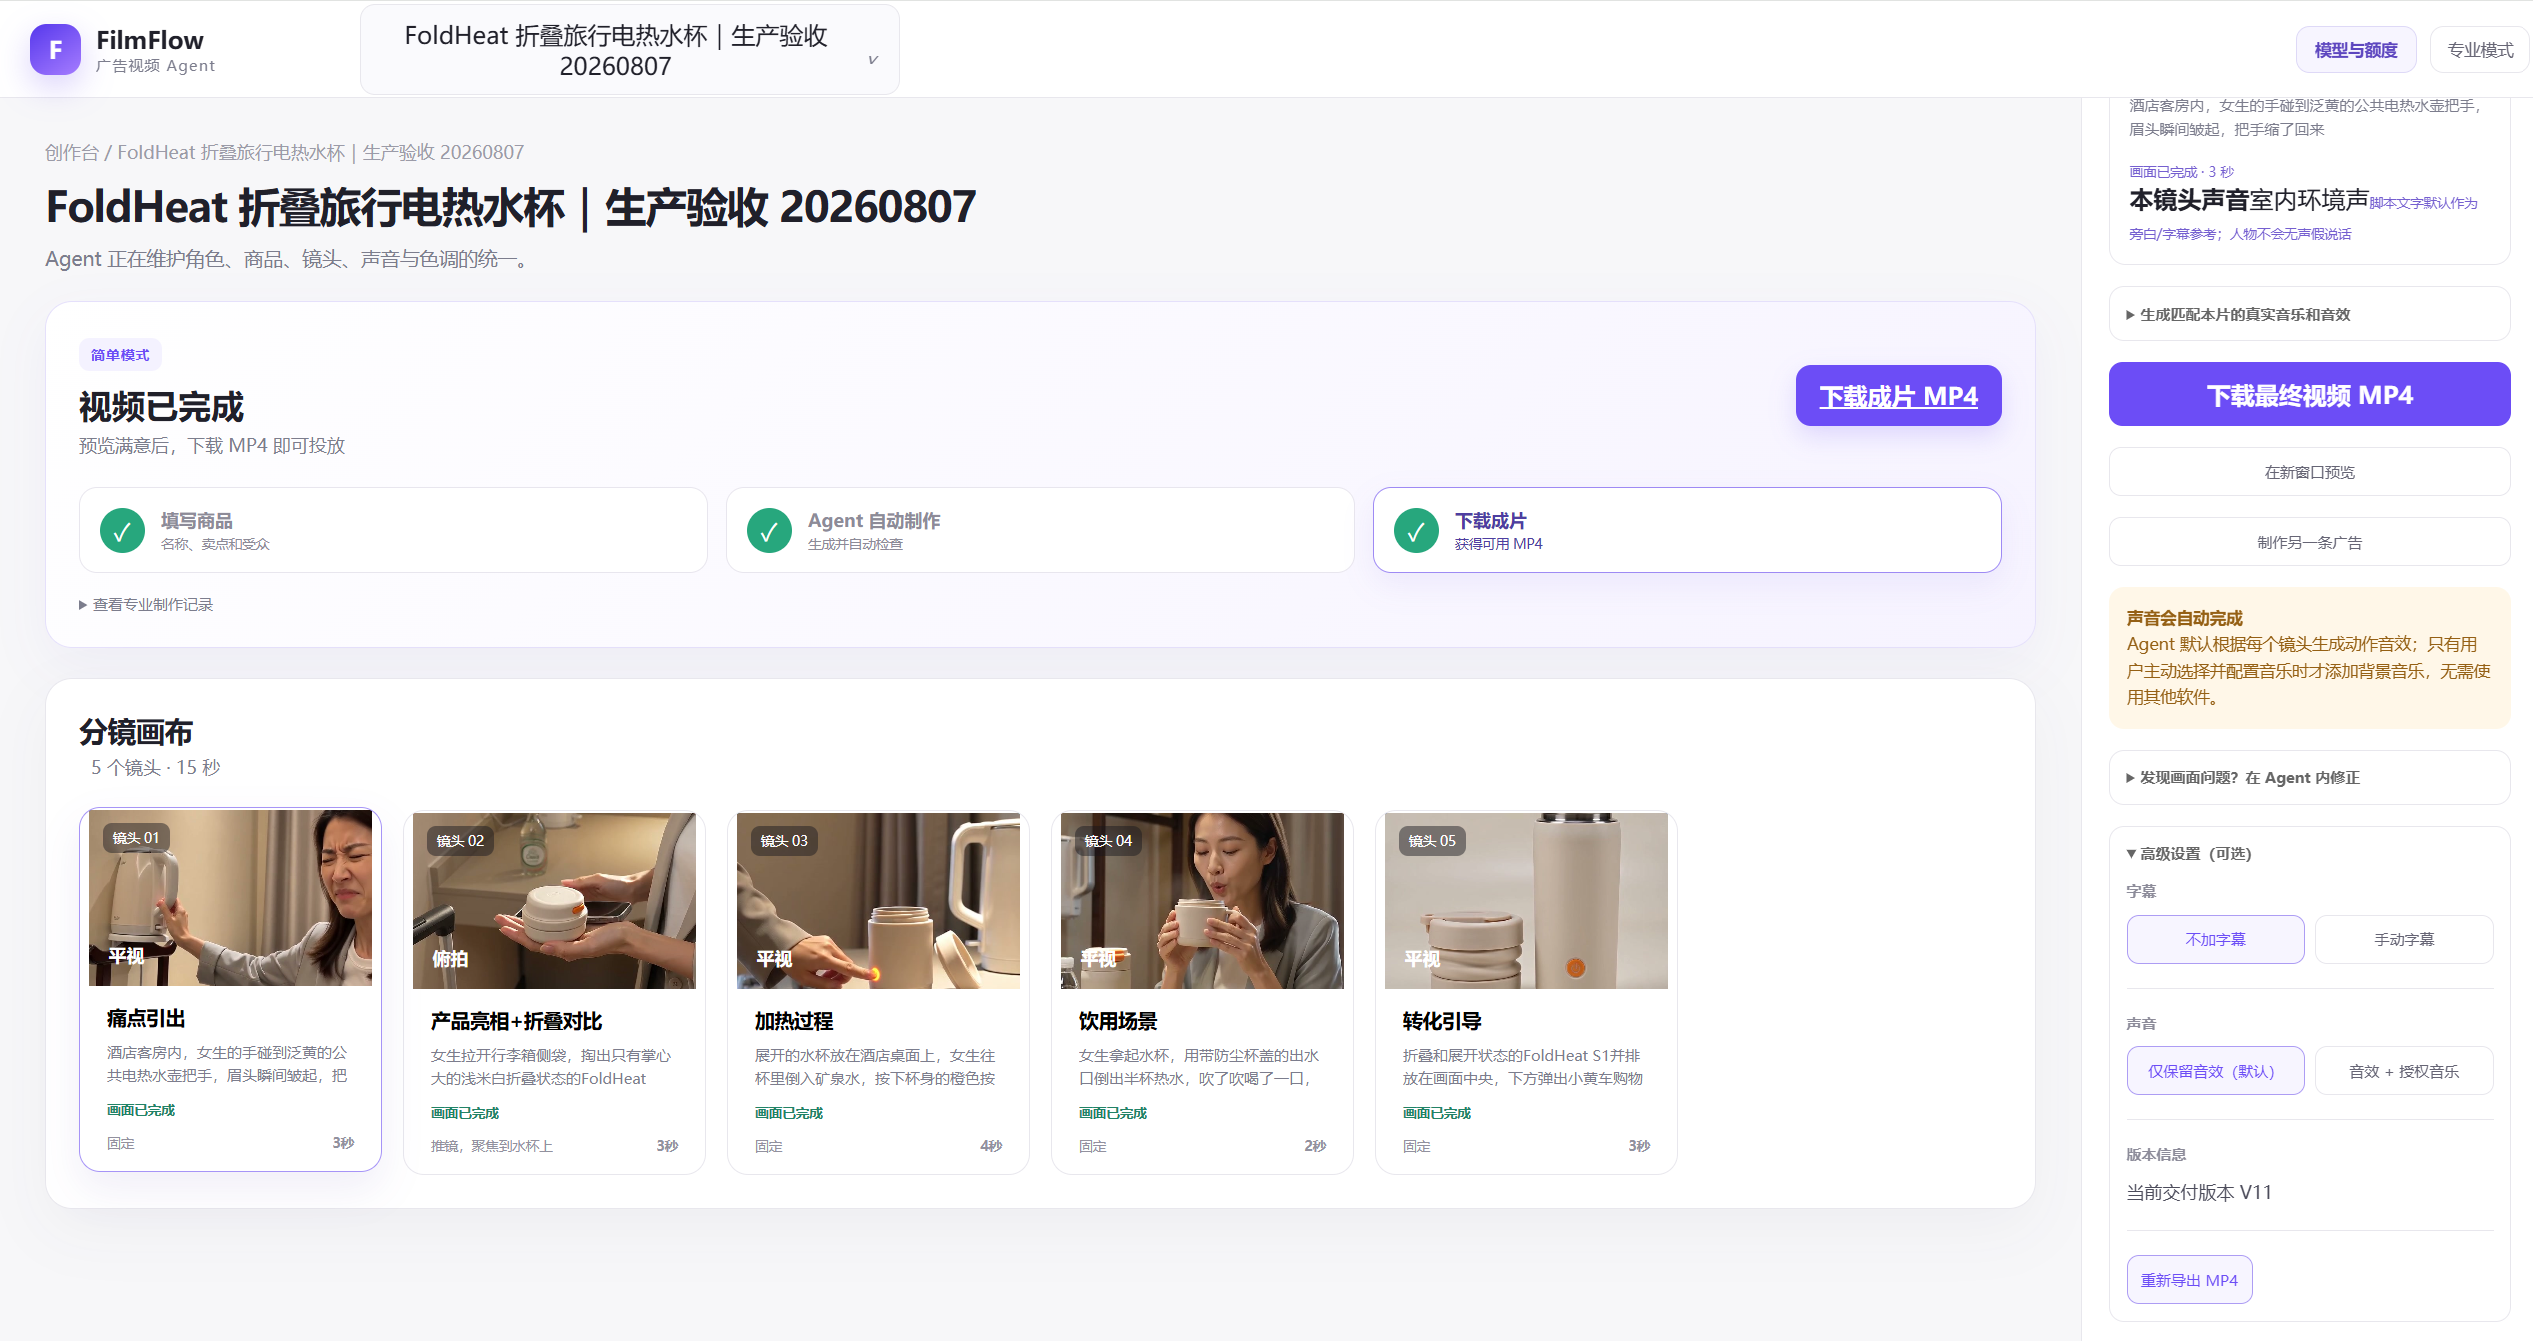
Task: Click the 镜头 01 label badge
Action: pyautogui.click(x=136, y=838)
